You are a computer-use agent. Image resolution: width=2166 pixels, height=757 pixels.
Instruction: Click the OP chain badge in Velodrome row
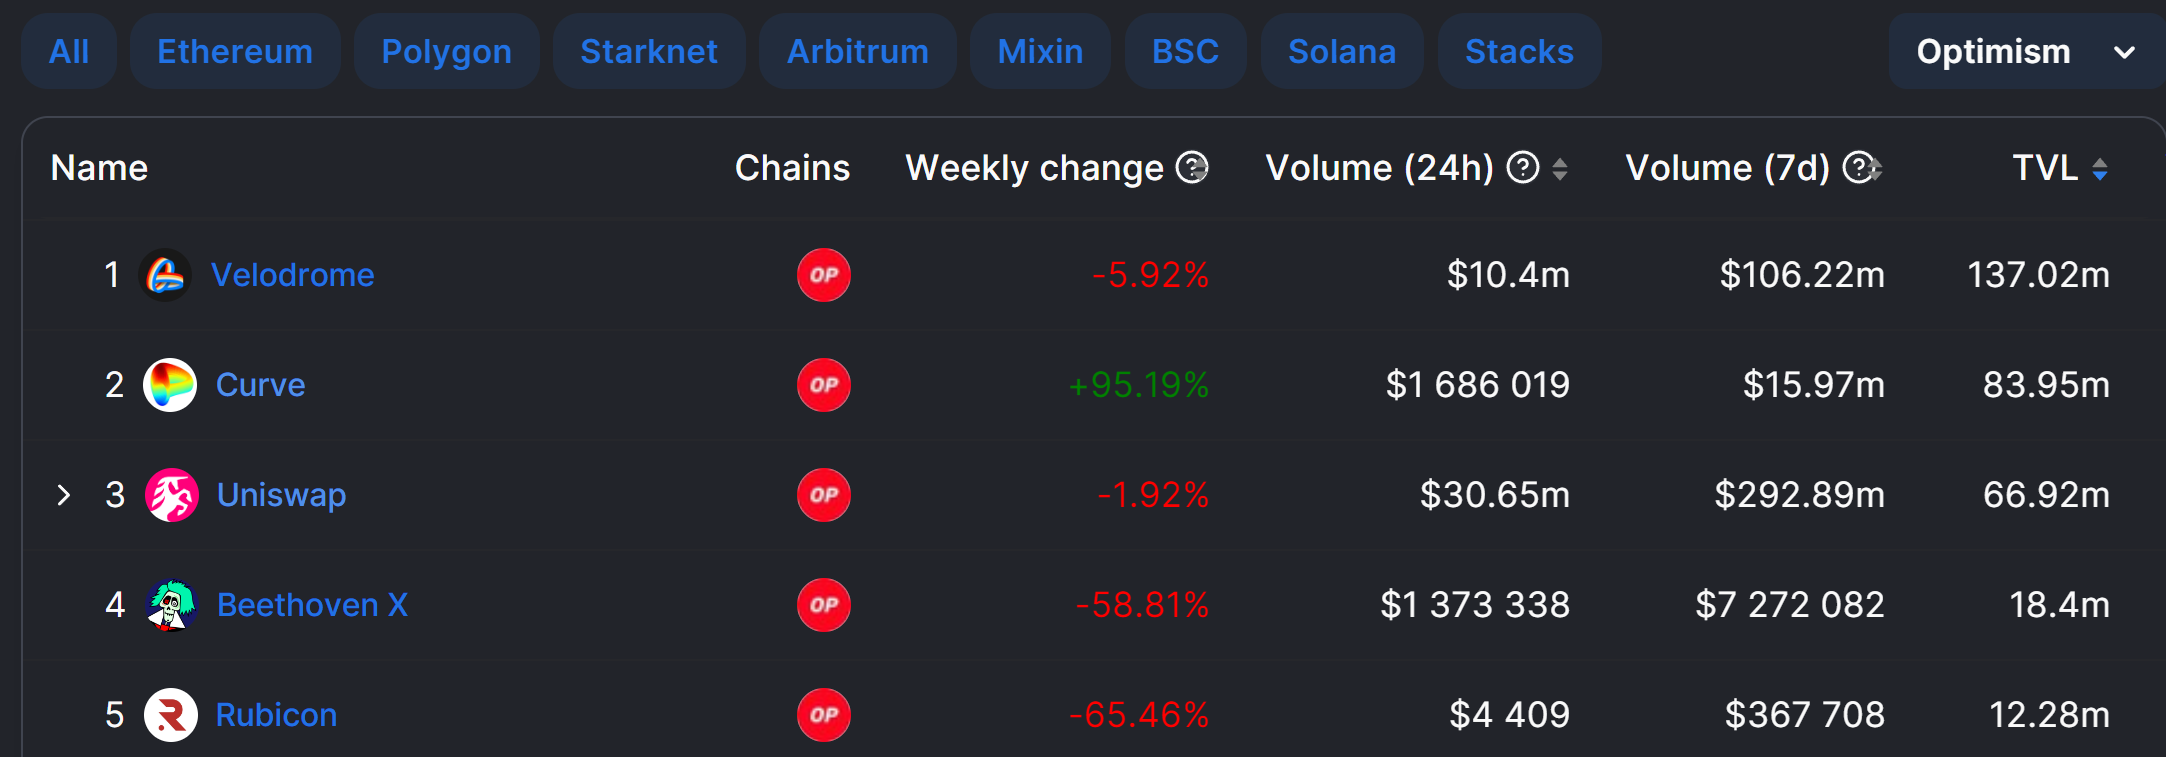pos(824,275)
